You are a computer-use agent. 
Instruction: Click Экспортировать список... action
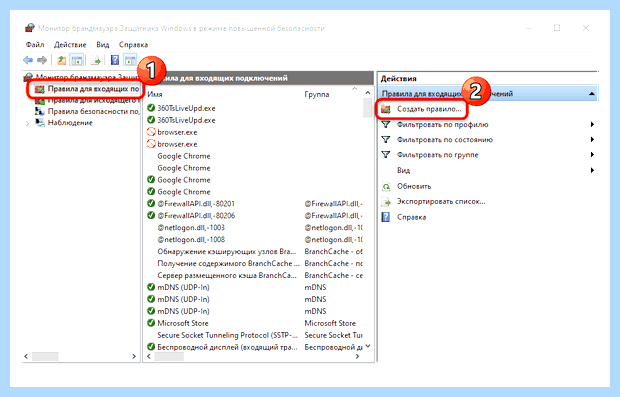[x=441, y=202]
